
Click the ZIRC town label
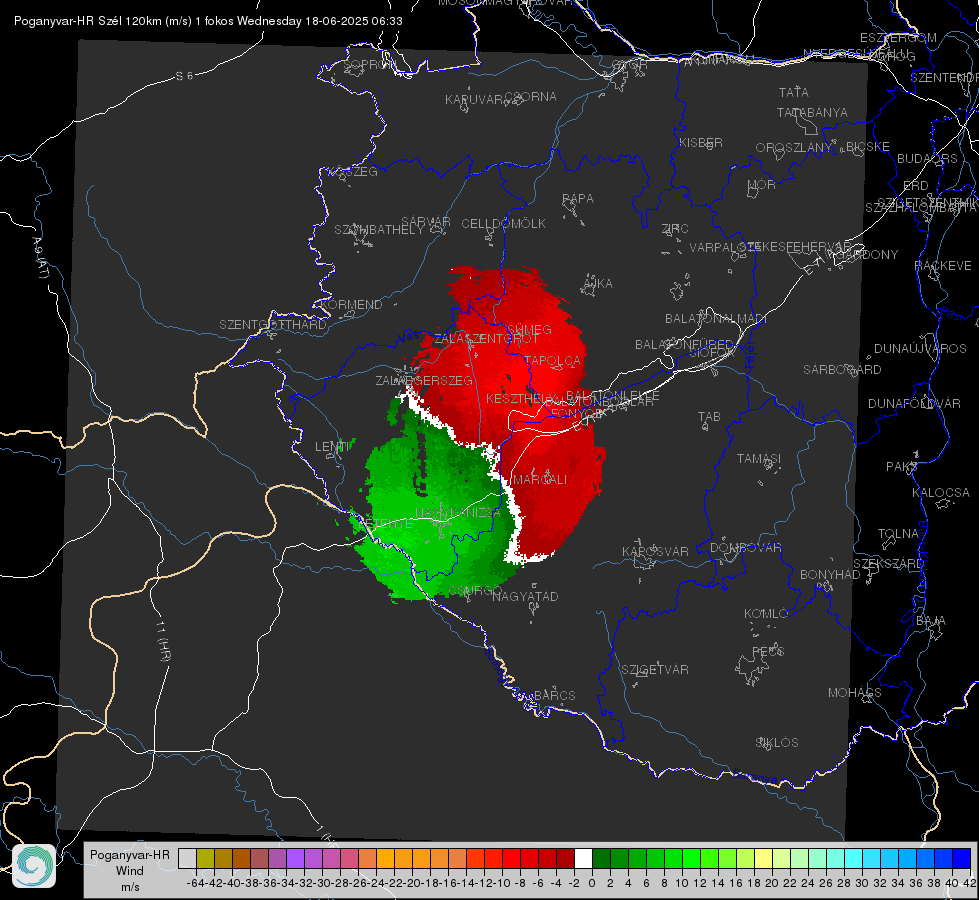click(x=675, y=228)
